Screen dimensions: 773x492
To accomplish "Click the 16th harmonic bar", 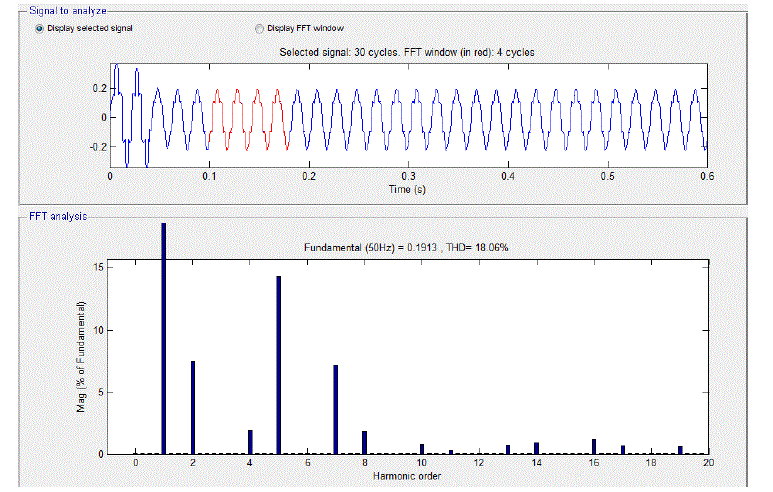I will 594,446.
